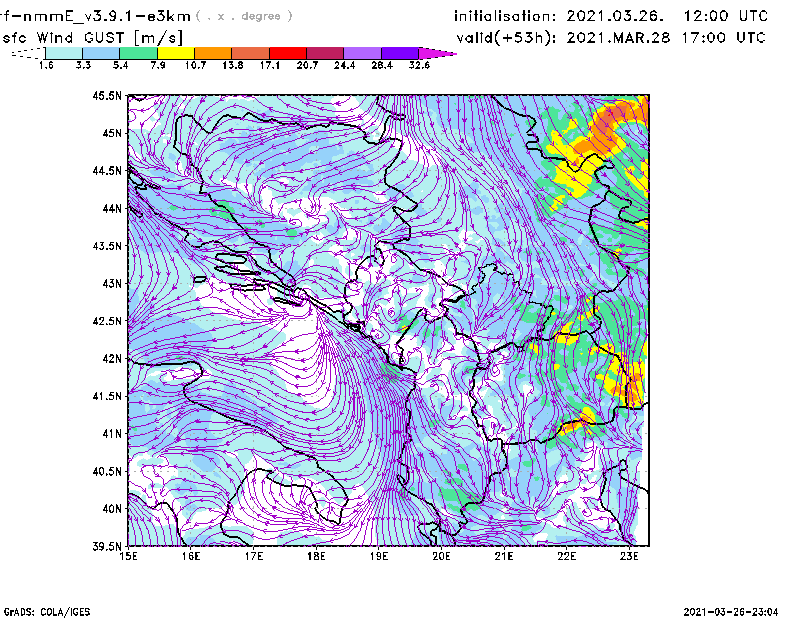Choose the crimson legend swatch after 20.7
800x618 pixels.
pos(325,53)
